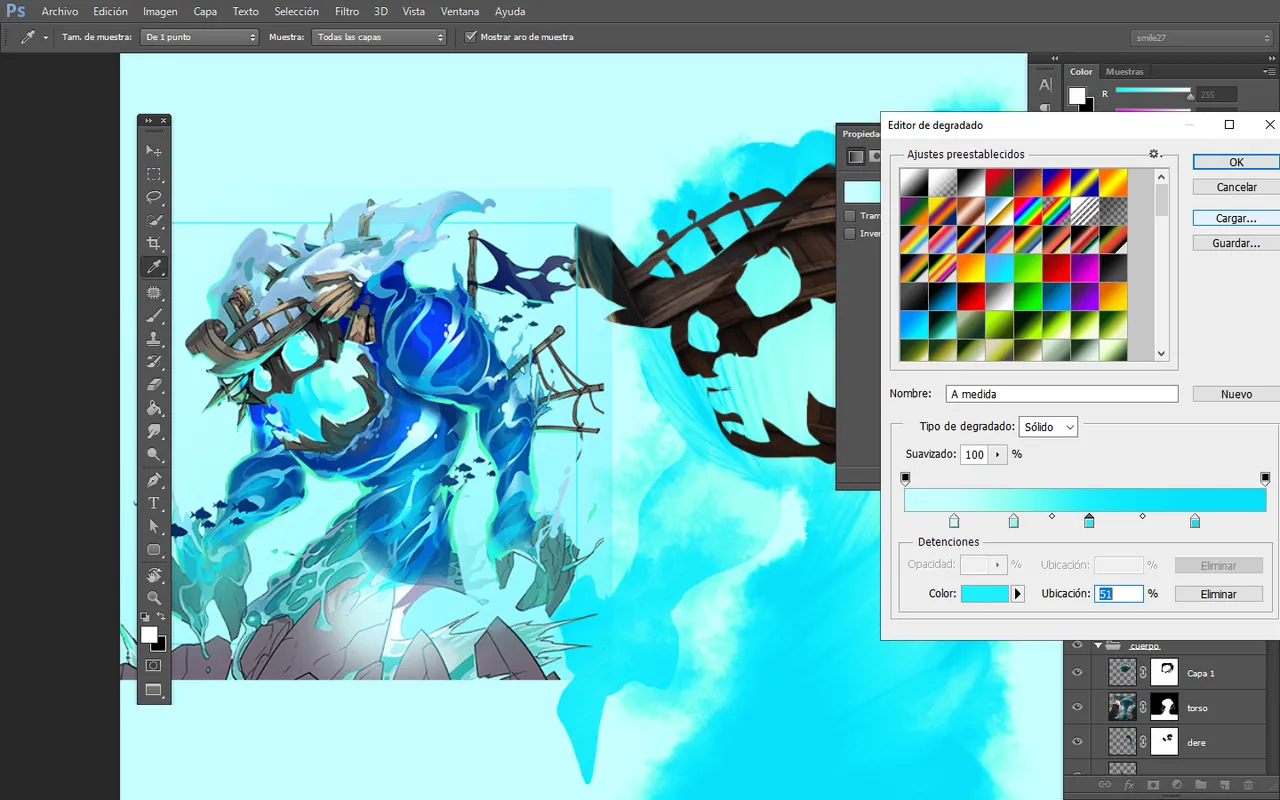This screenshot has width=1280, height=800.
Task: Create new layer icon in Layers panel
Action: click(x=1225, y=786)
